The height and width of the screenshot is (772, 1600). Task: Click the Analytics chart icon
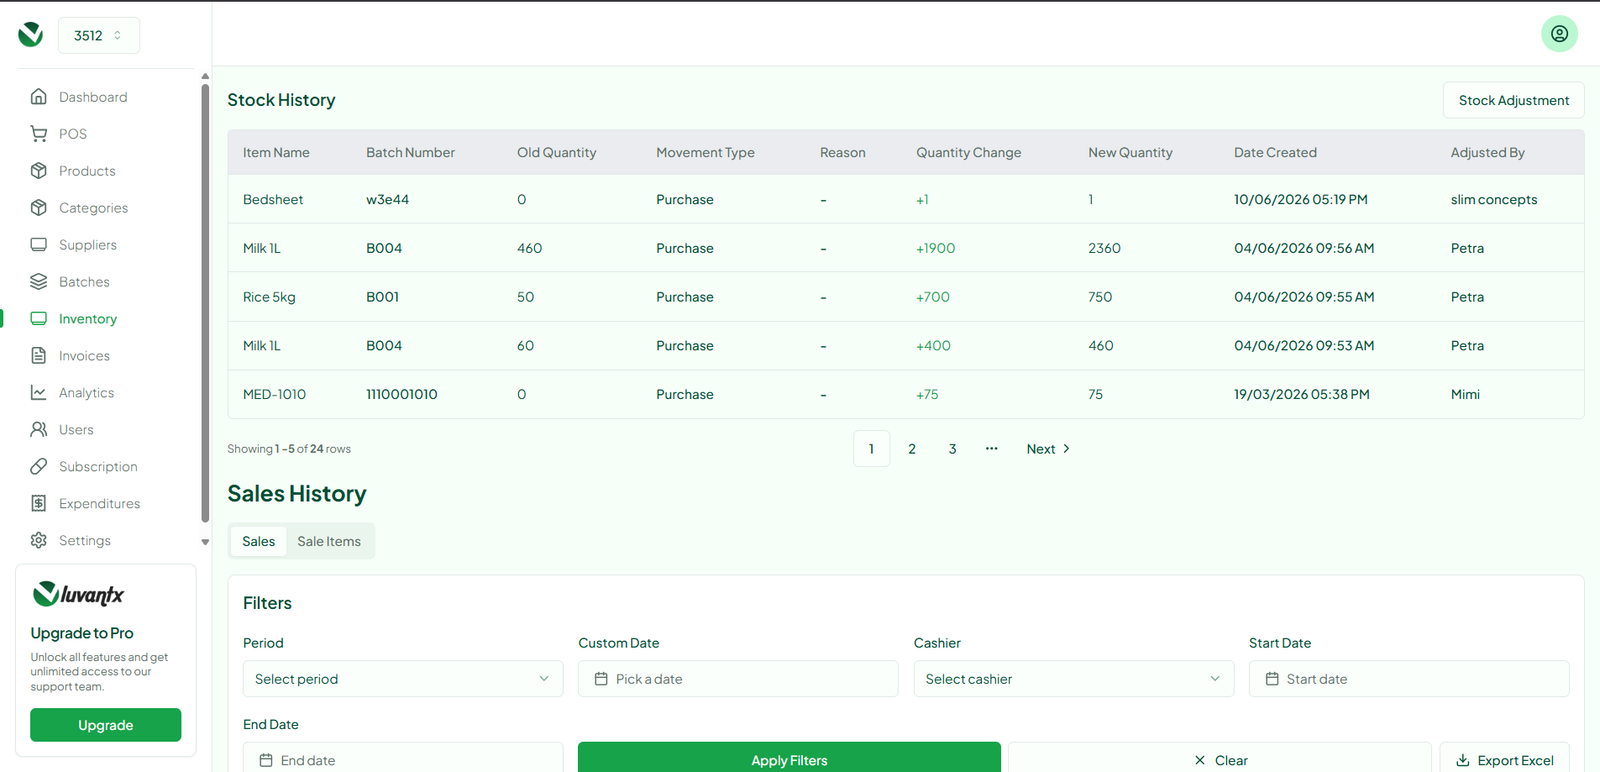click(x=39, y=393)
